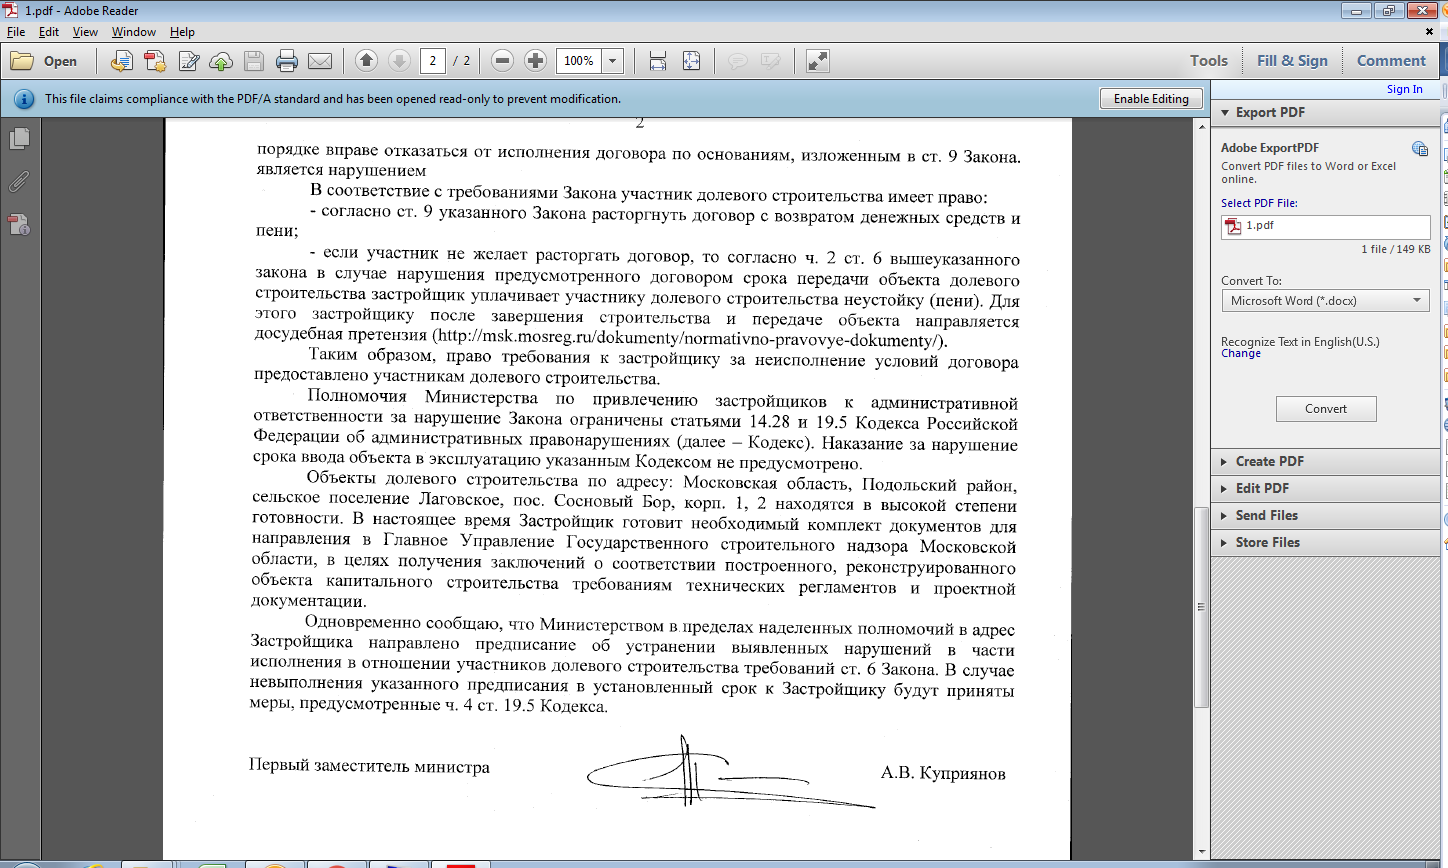Switch to Read Mode view icon
The width and height of the screenshot is (1448, 868).
point(817,61)
